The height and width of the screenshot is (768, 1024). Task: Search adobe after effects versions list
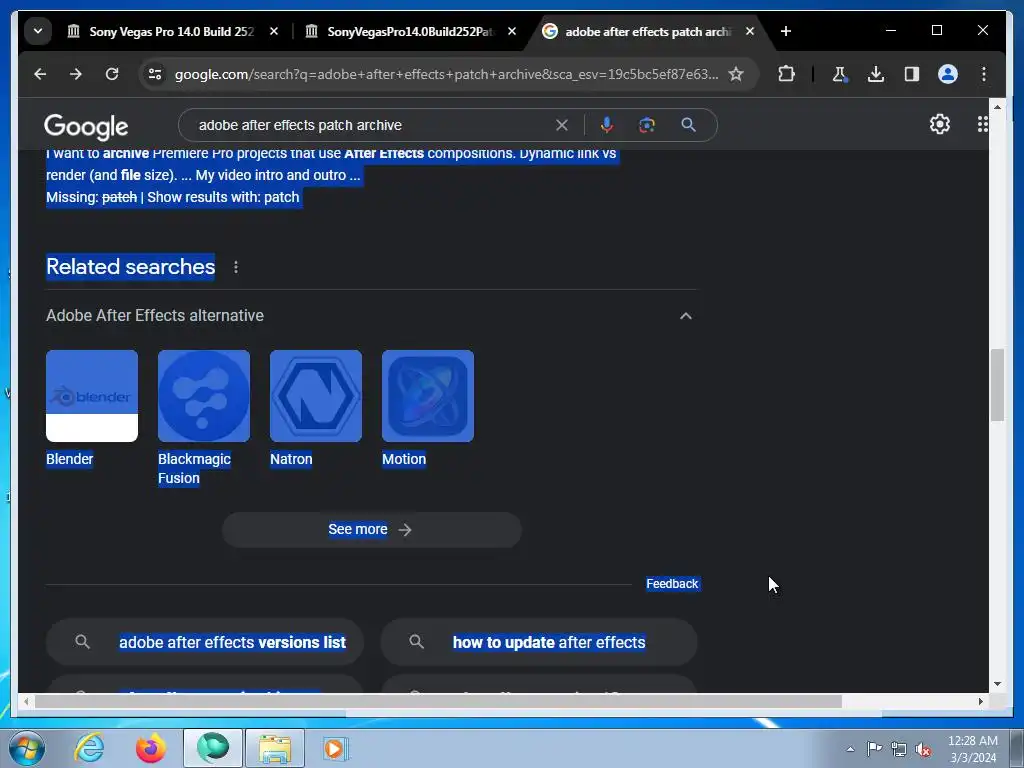[x=204, y=643]
